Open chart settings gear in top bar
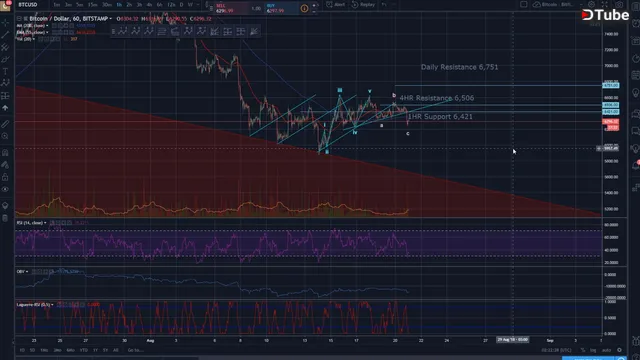 [x=591, y=4]
